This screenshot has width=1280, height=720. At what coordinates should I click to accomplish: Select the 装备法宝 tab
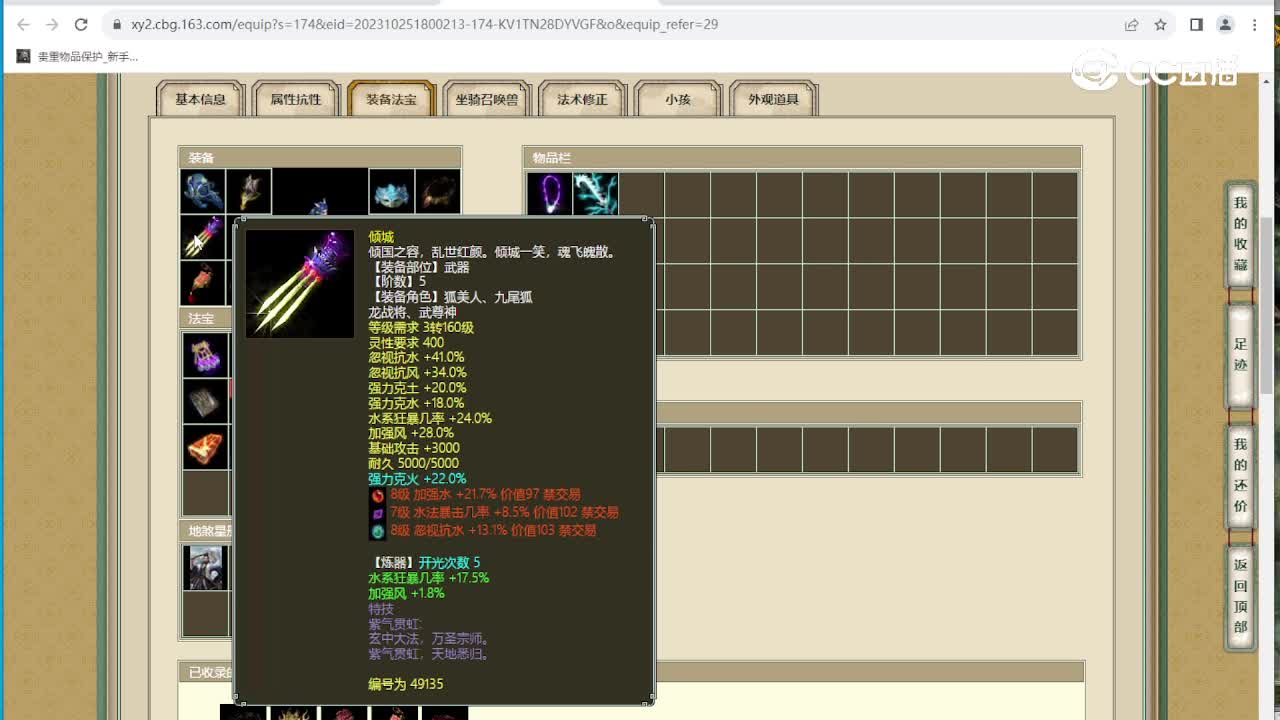click(x=391, y=99)
